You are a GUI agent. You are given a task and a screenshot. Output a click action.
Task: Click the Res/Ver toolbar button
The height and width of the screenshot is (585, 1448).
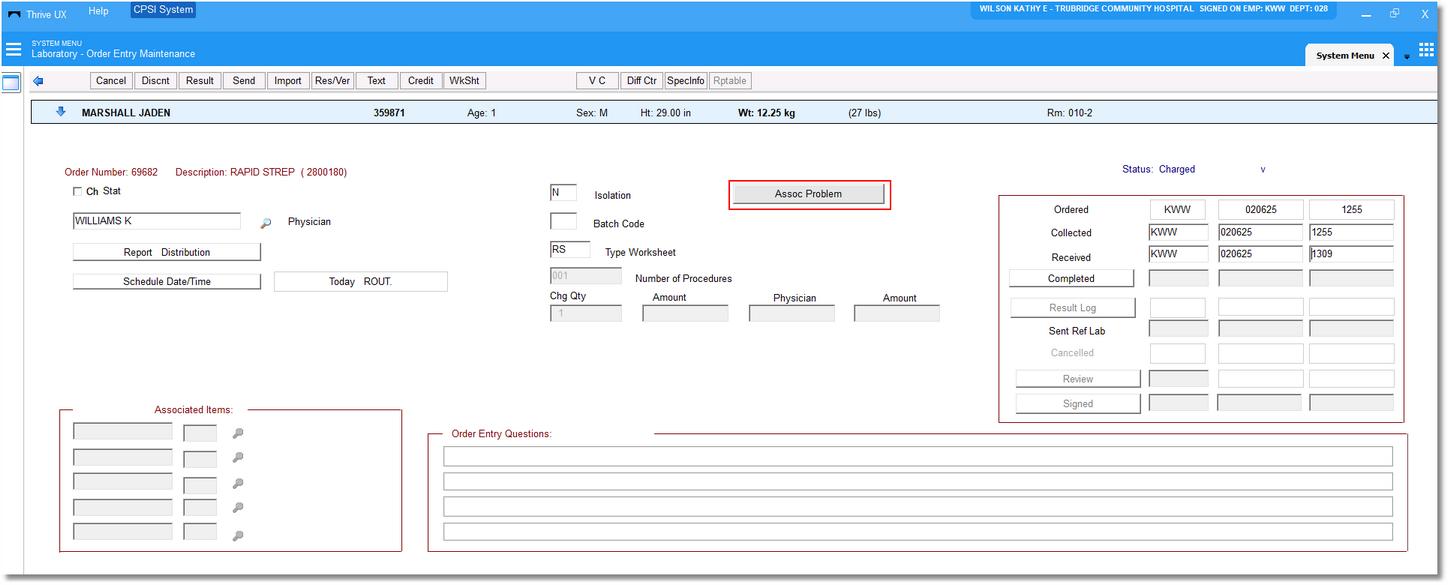[x=332, y=81]
